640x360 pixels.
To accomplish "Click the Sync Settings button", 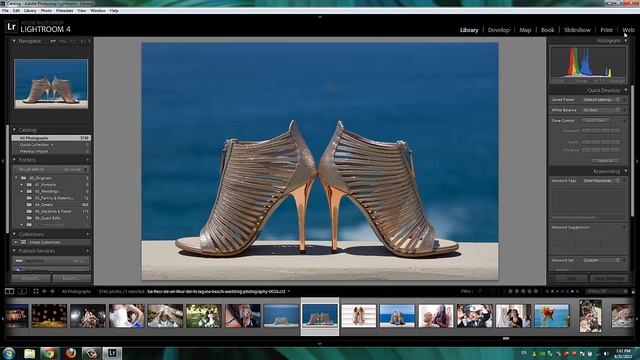I will click(609, 278).
